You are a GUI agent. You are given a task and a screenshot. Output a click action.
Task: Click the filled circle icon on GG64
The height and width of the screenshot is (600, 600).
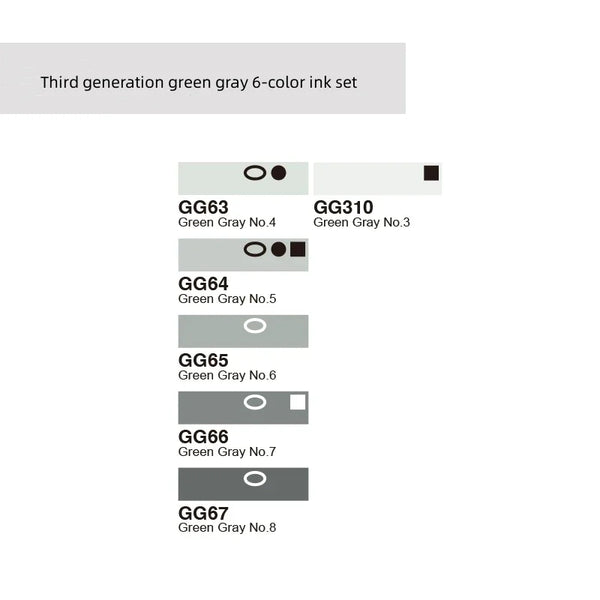point(278,249)
